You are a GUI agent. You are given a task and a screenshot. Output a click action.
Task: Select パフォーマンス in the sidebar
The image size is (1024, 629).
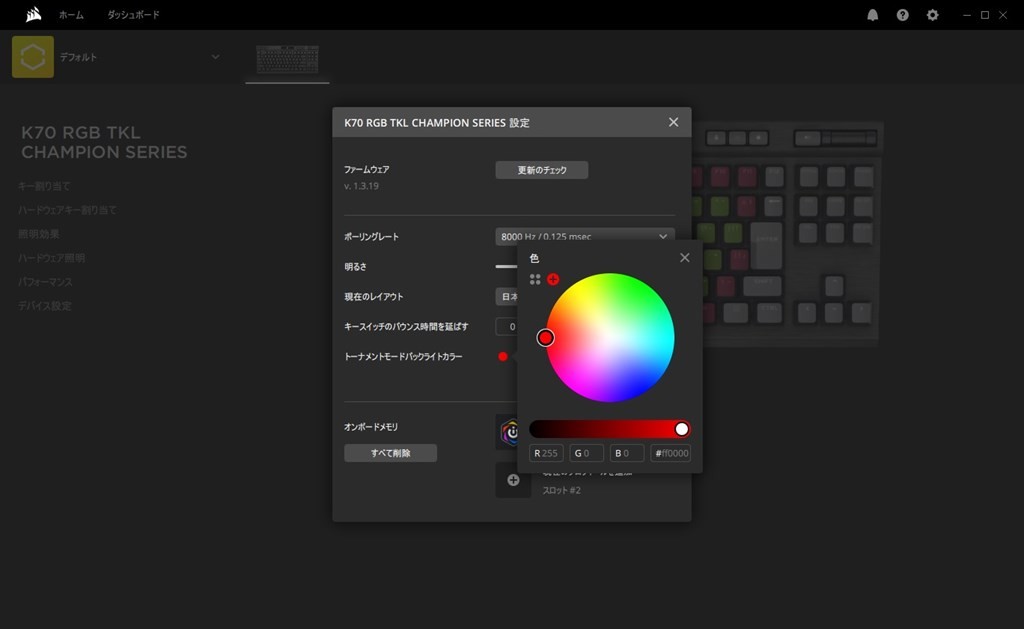46,282
